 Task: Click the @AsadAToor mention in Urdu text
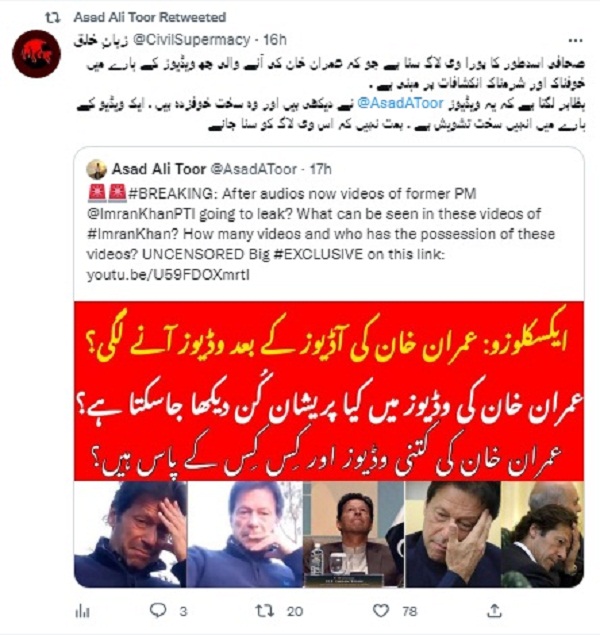pos(400,104)
